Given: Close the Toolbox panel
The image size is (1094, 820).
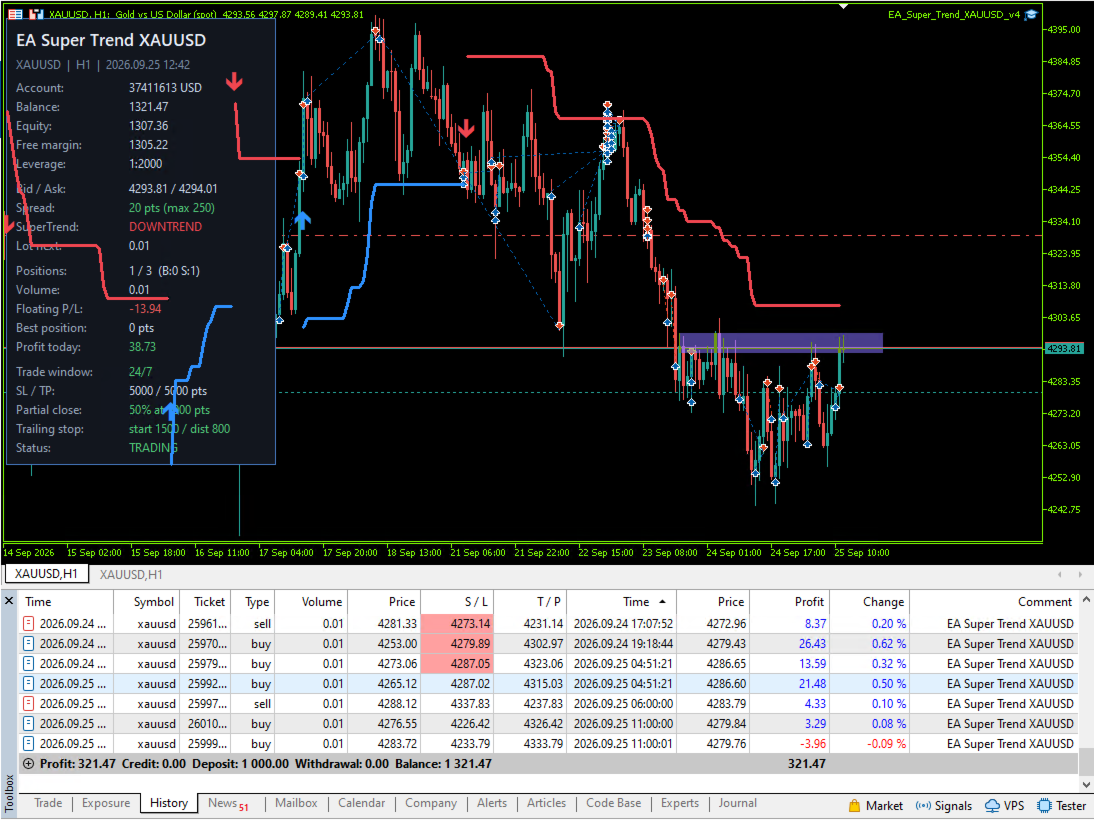Looking at the screenshot, I should [x=9, y=600].
